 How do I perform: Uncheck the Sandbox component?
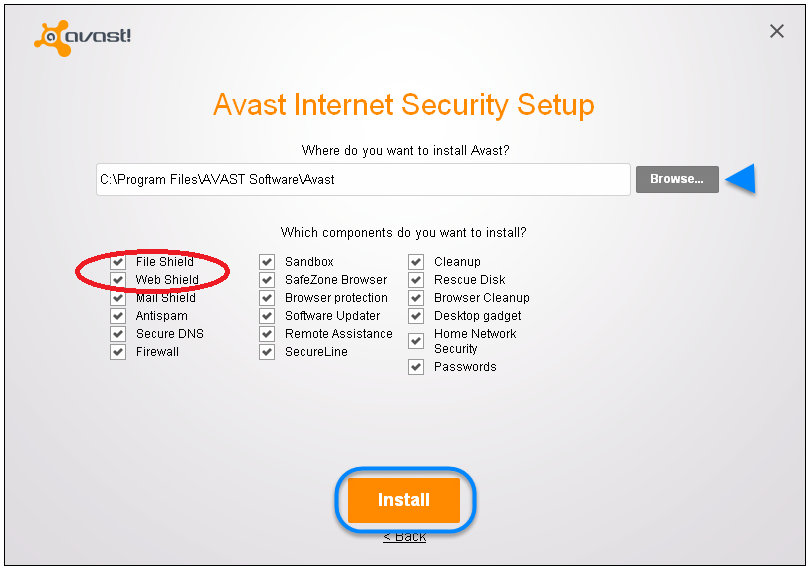[267, 261]
